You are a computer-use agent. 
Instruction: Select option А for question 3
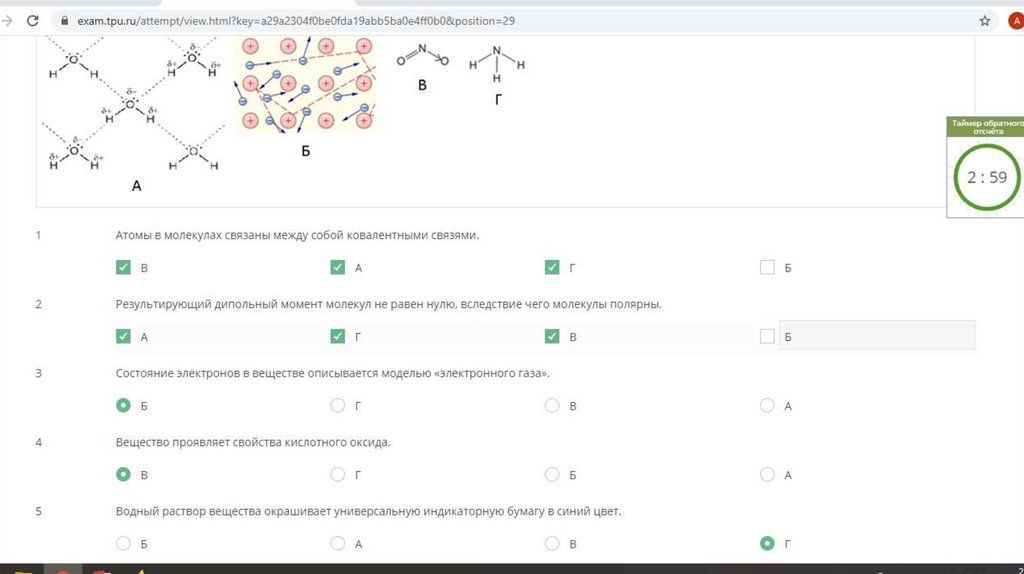767,405
